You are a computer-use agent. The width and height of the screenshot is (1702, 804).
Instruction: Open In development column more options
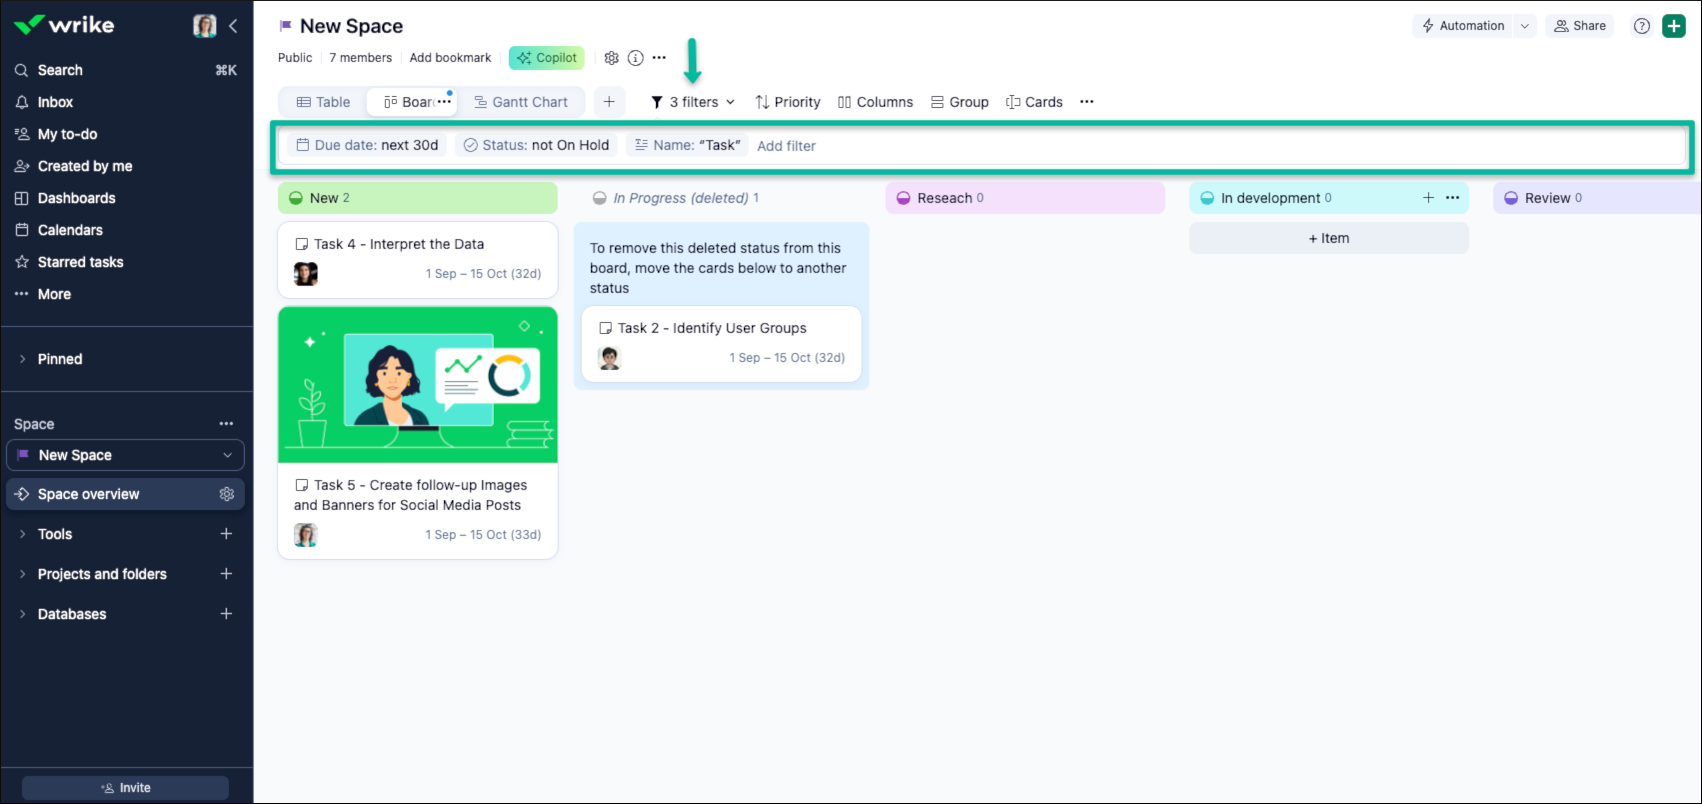1453,198
